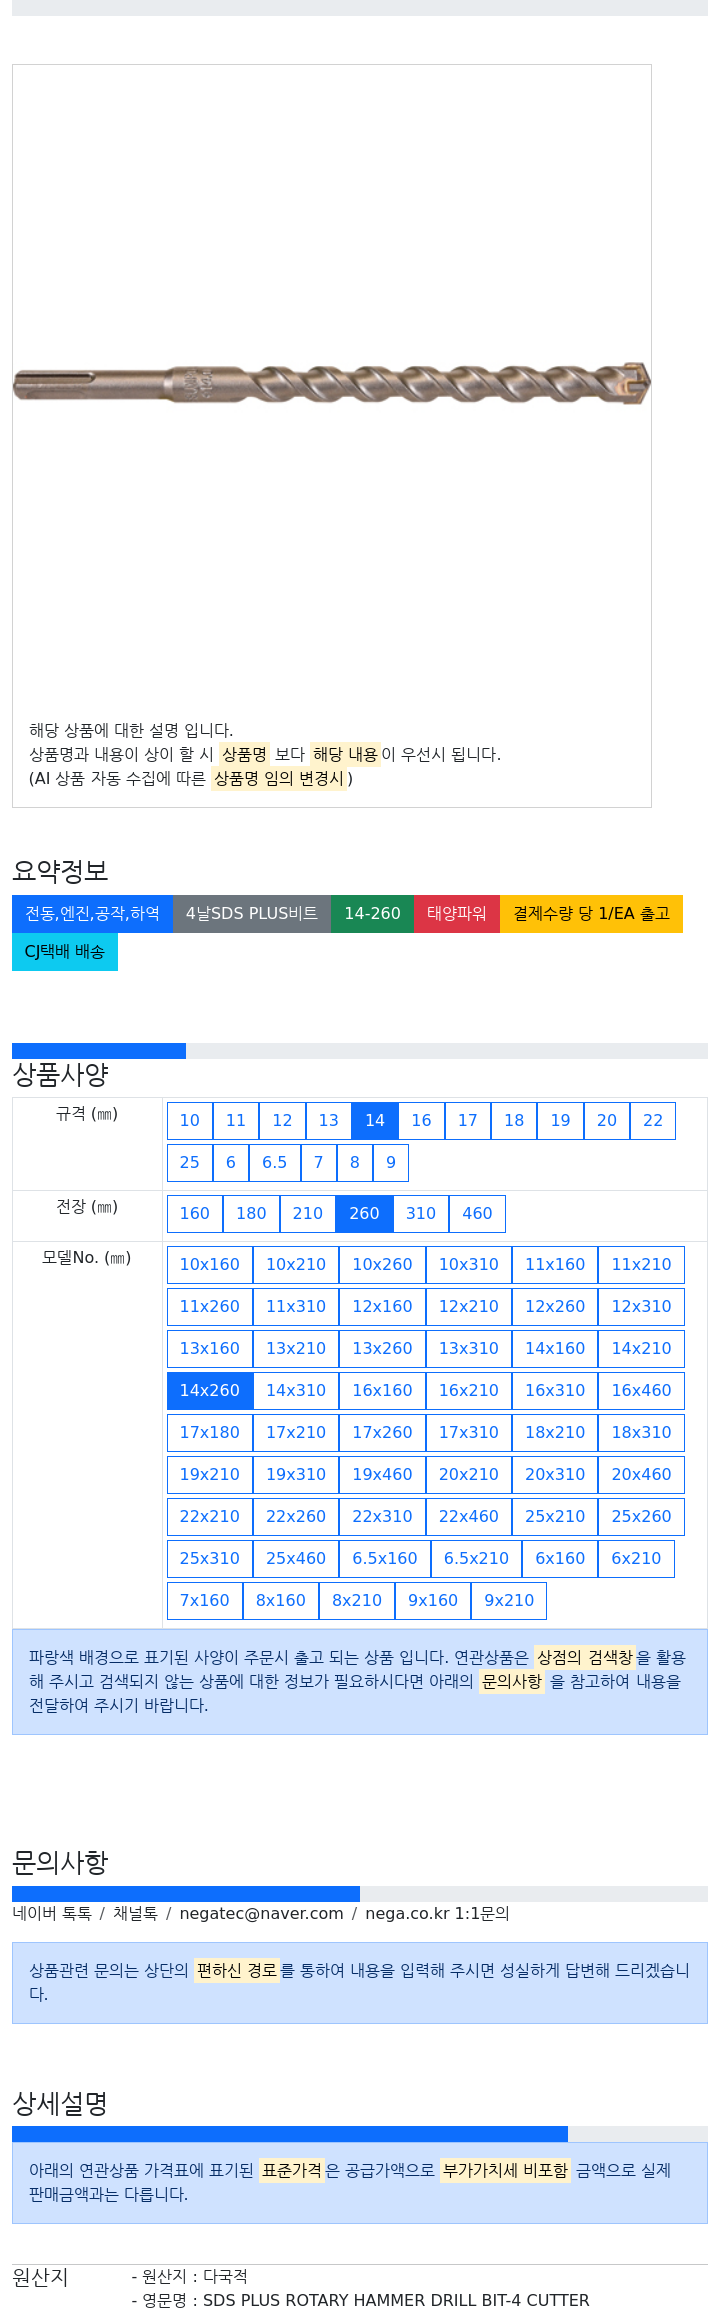Select the highlighted 14x260 model button

coord(210,1390)
